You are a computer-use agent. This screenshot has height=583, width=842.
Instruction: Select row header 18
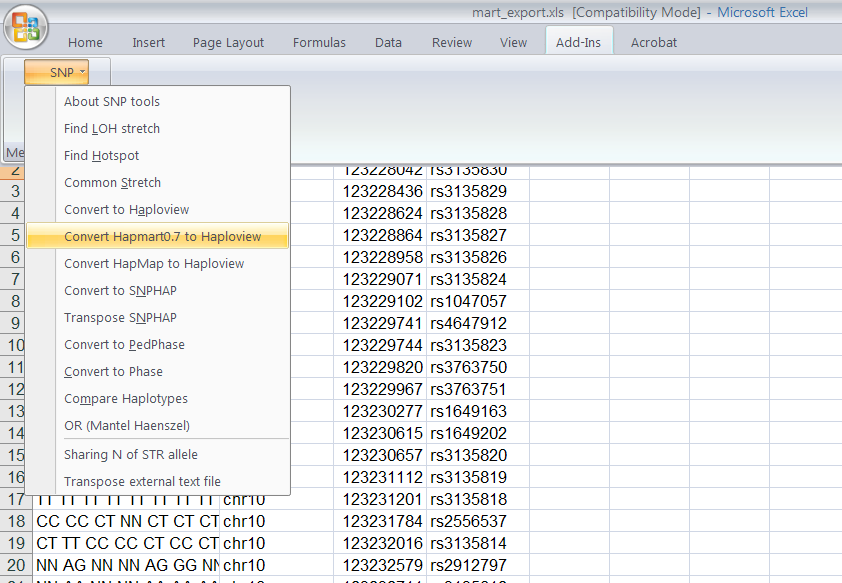point(16,521)
